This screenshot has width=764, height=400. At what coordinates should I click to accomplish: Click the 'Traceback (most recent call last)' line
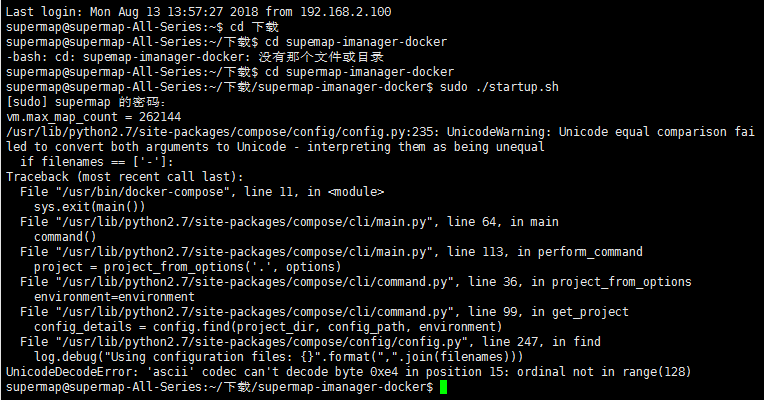pyautogui.click(x=124, y=177)
